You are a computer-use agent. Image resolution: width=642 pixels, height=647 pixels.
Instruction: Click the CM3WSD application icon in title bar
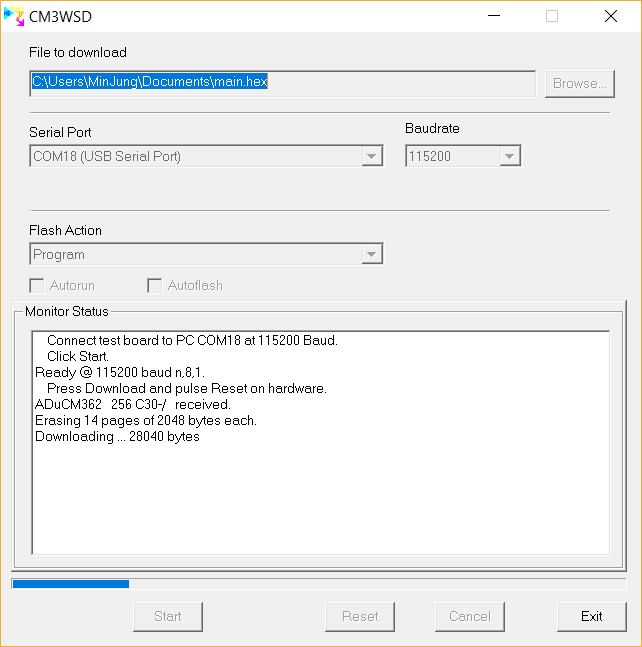(x=14, y=17)
